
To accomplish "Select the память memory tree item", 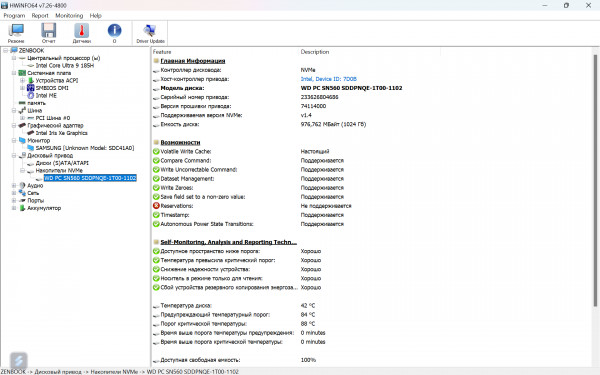I will tap(36, 103).
